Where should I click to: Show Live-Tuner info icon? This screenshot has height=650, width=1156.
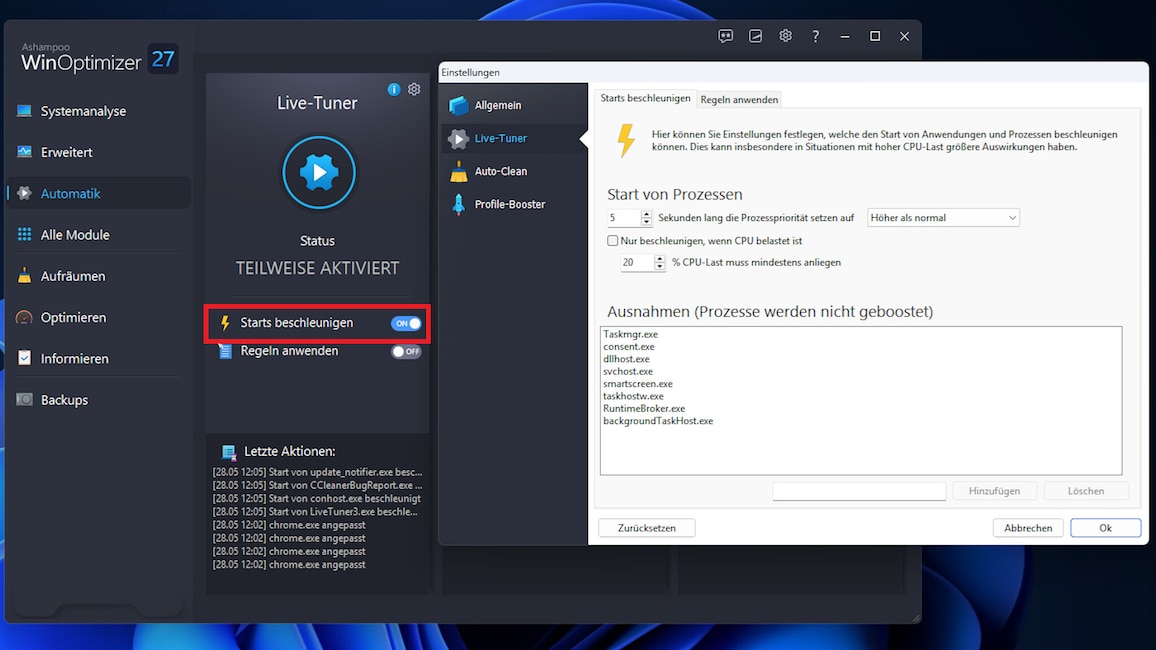click(x=394, y=89)
